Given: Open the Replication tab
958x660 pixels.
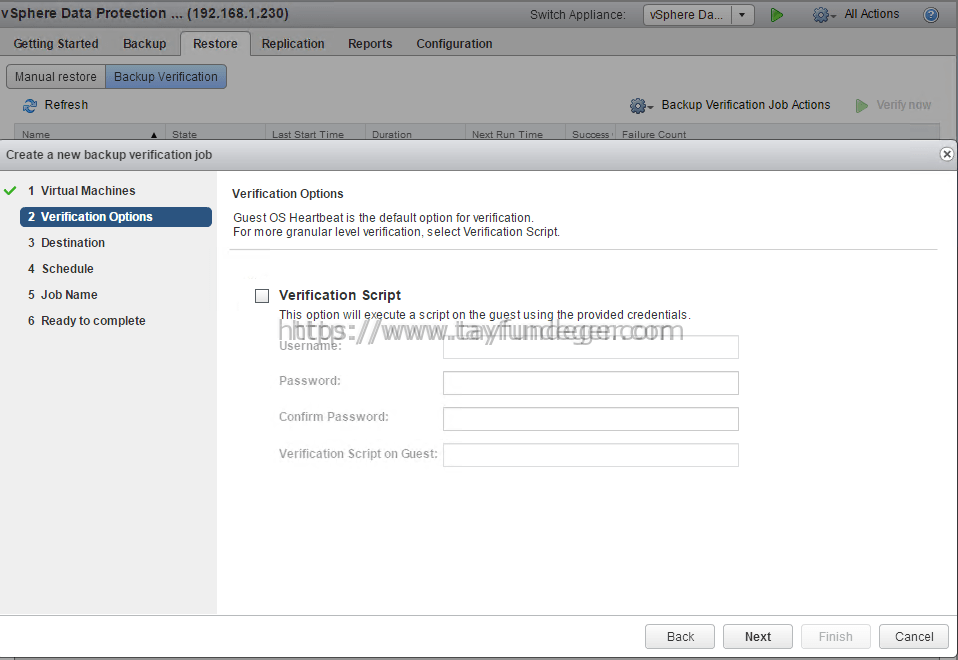Looking at the screenshot, I should pyautogui.click(x=293, y=44).
